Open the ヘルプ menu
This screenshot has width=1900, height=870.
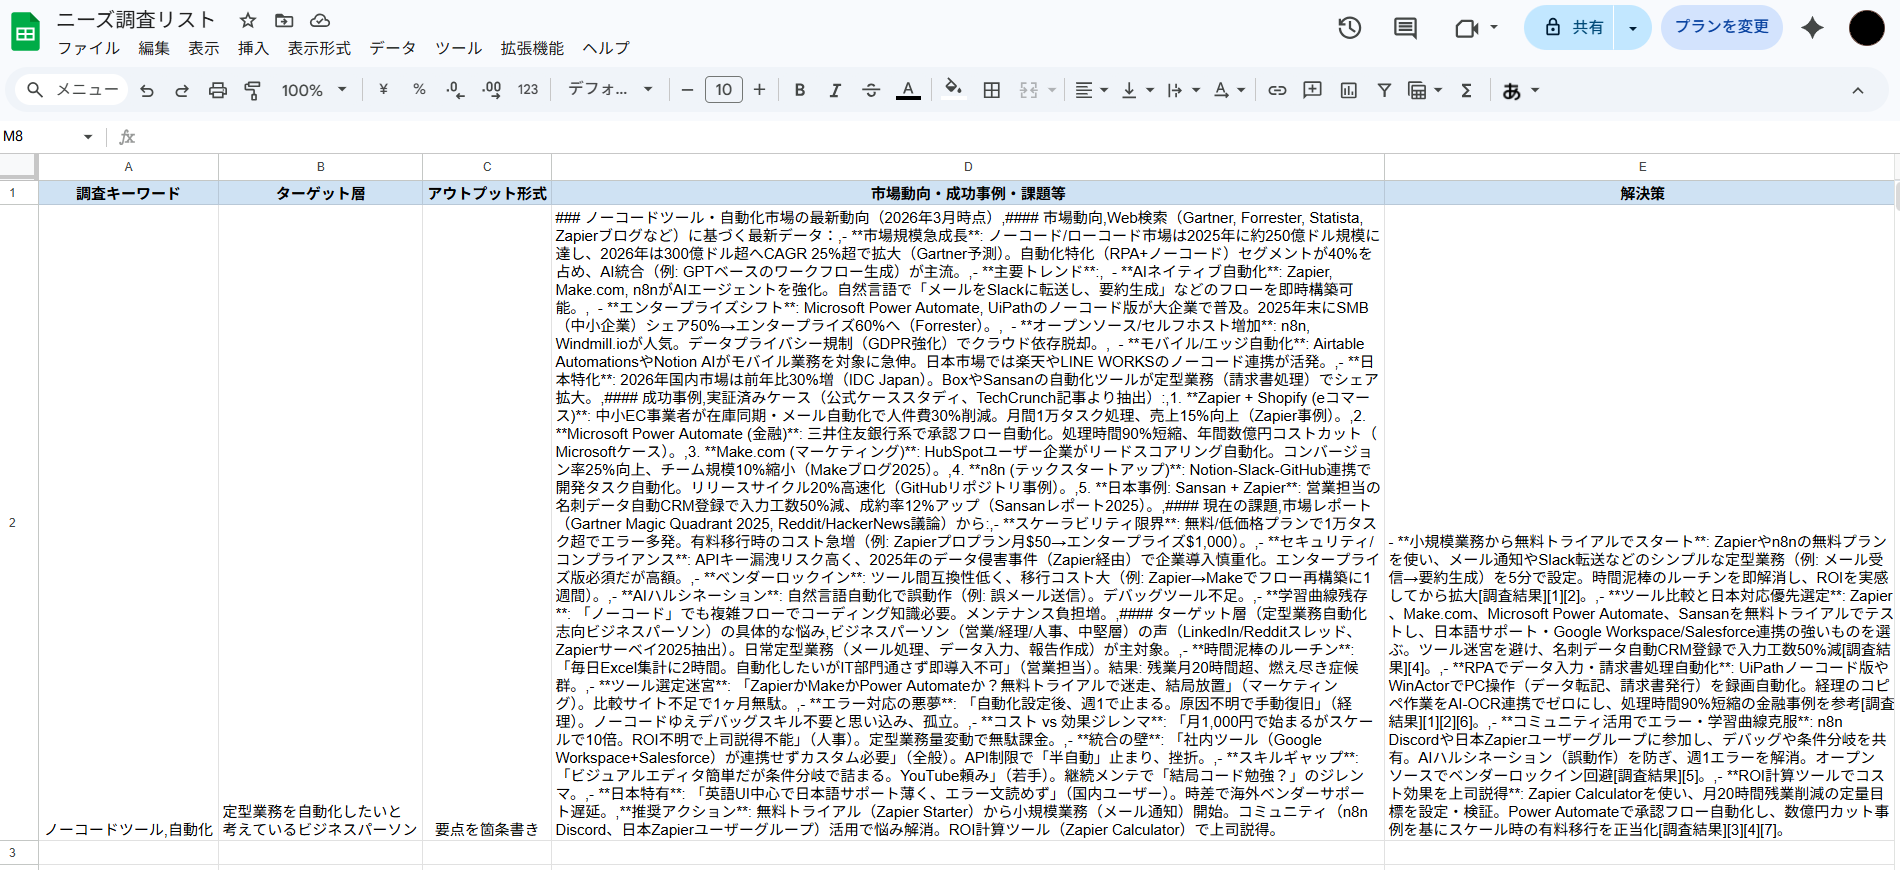(x=606, y=48)
